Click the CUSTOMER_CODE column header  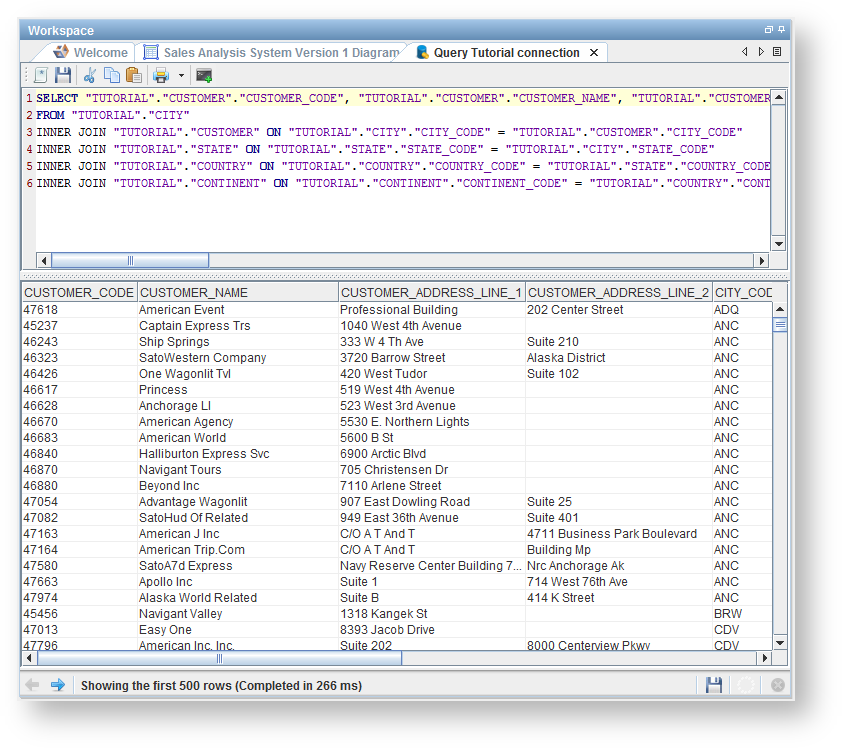point(78,293)
